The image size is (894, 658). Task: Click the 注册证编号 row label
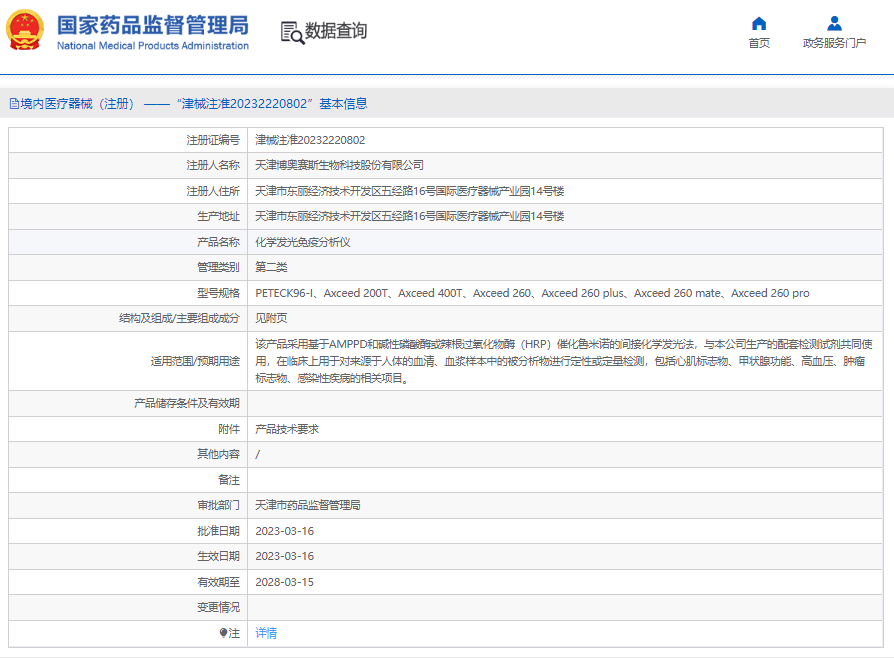pyautogui.click(x=213, y=140)
